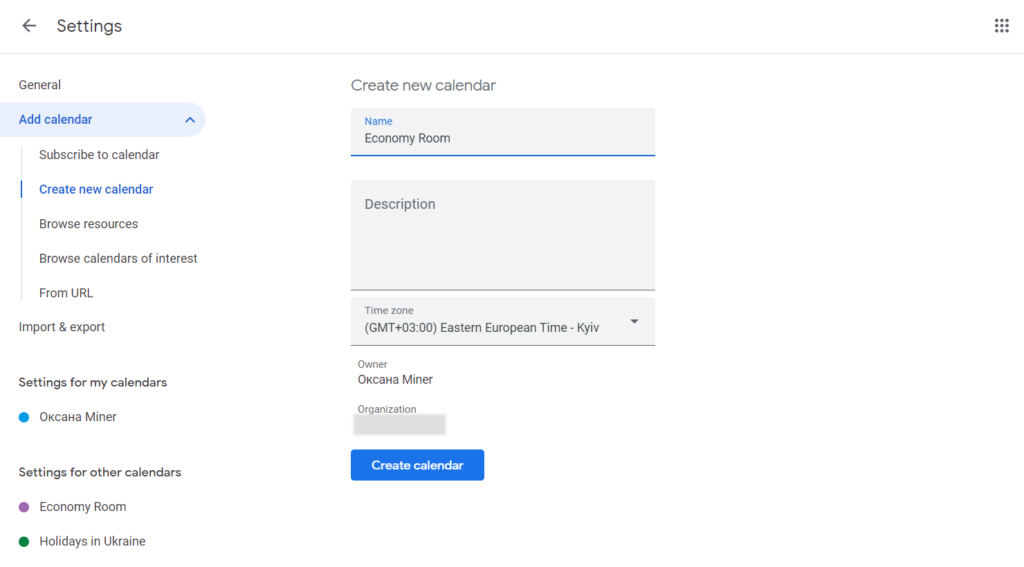Open settings for Оксана Miner calendar
The height and width of the screenshot is (567, 1024).
[78, 417]
